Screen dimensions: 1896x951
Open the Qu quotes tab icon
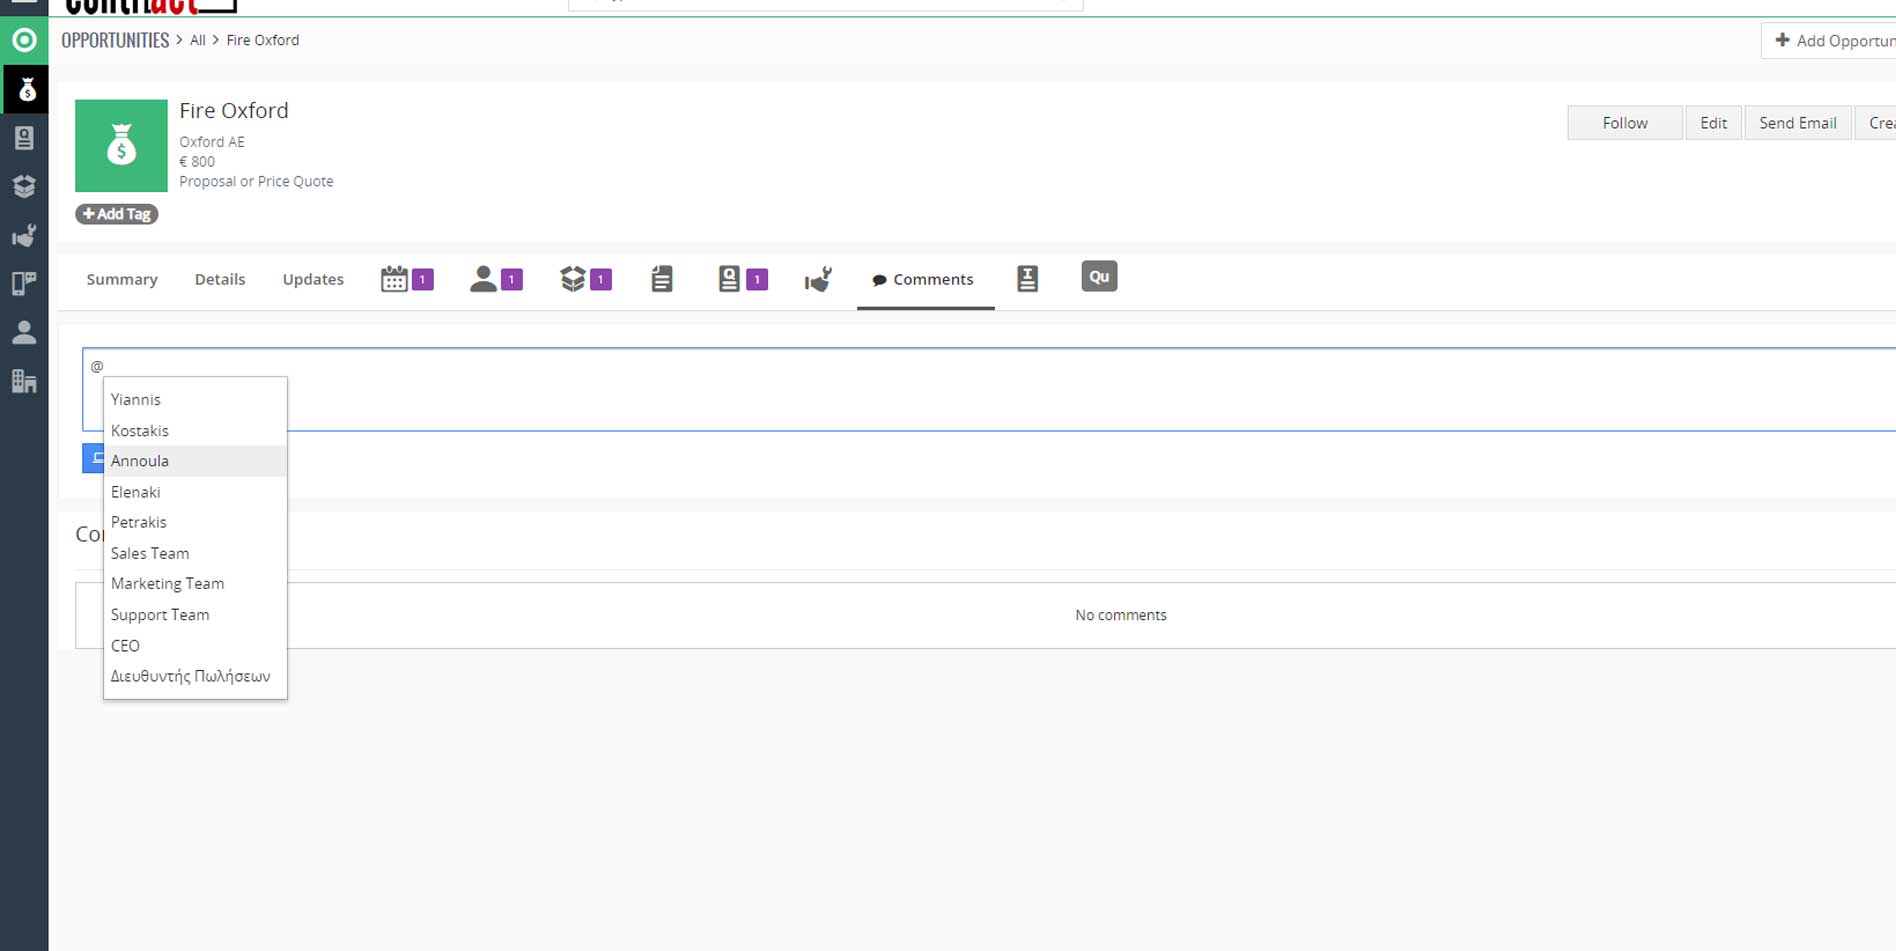pyautogui.click(x=1098, y=277)
